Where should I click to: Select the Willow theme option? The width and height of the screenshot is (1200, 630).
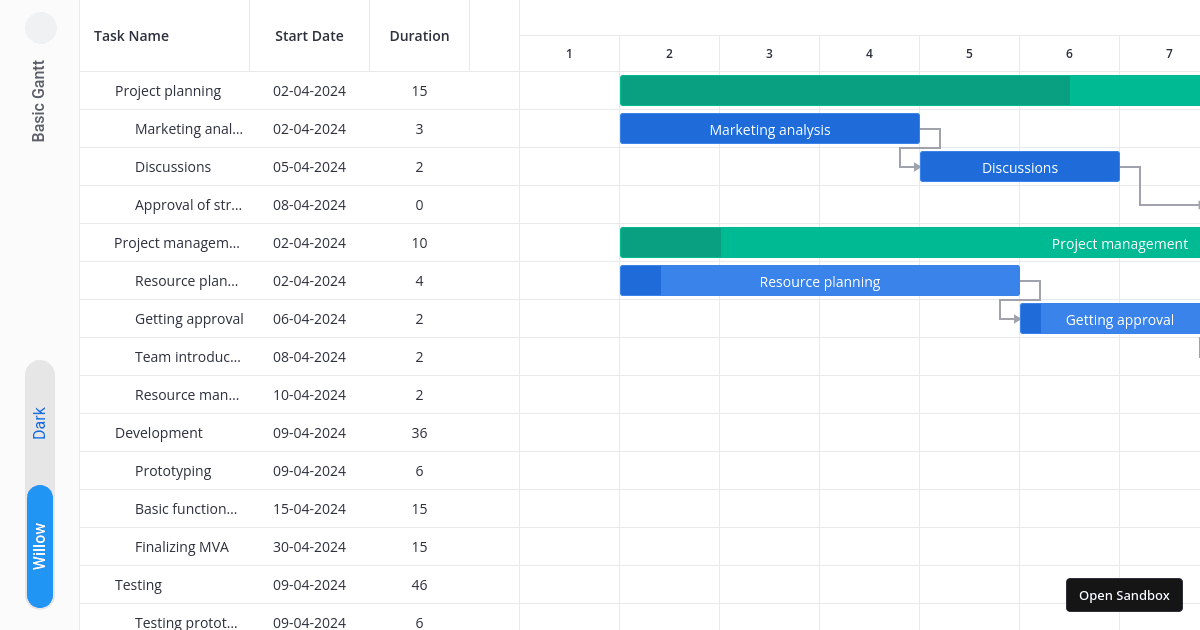[x=40, y=546]
